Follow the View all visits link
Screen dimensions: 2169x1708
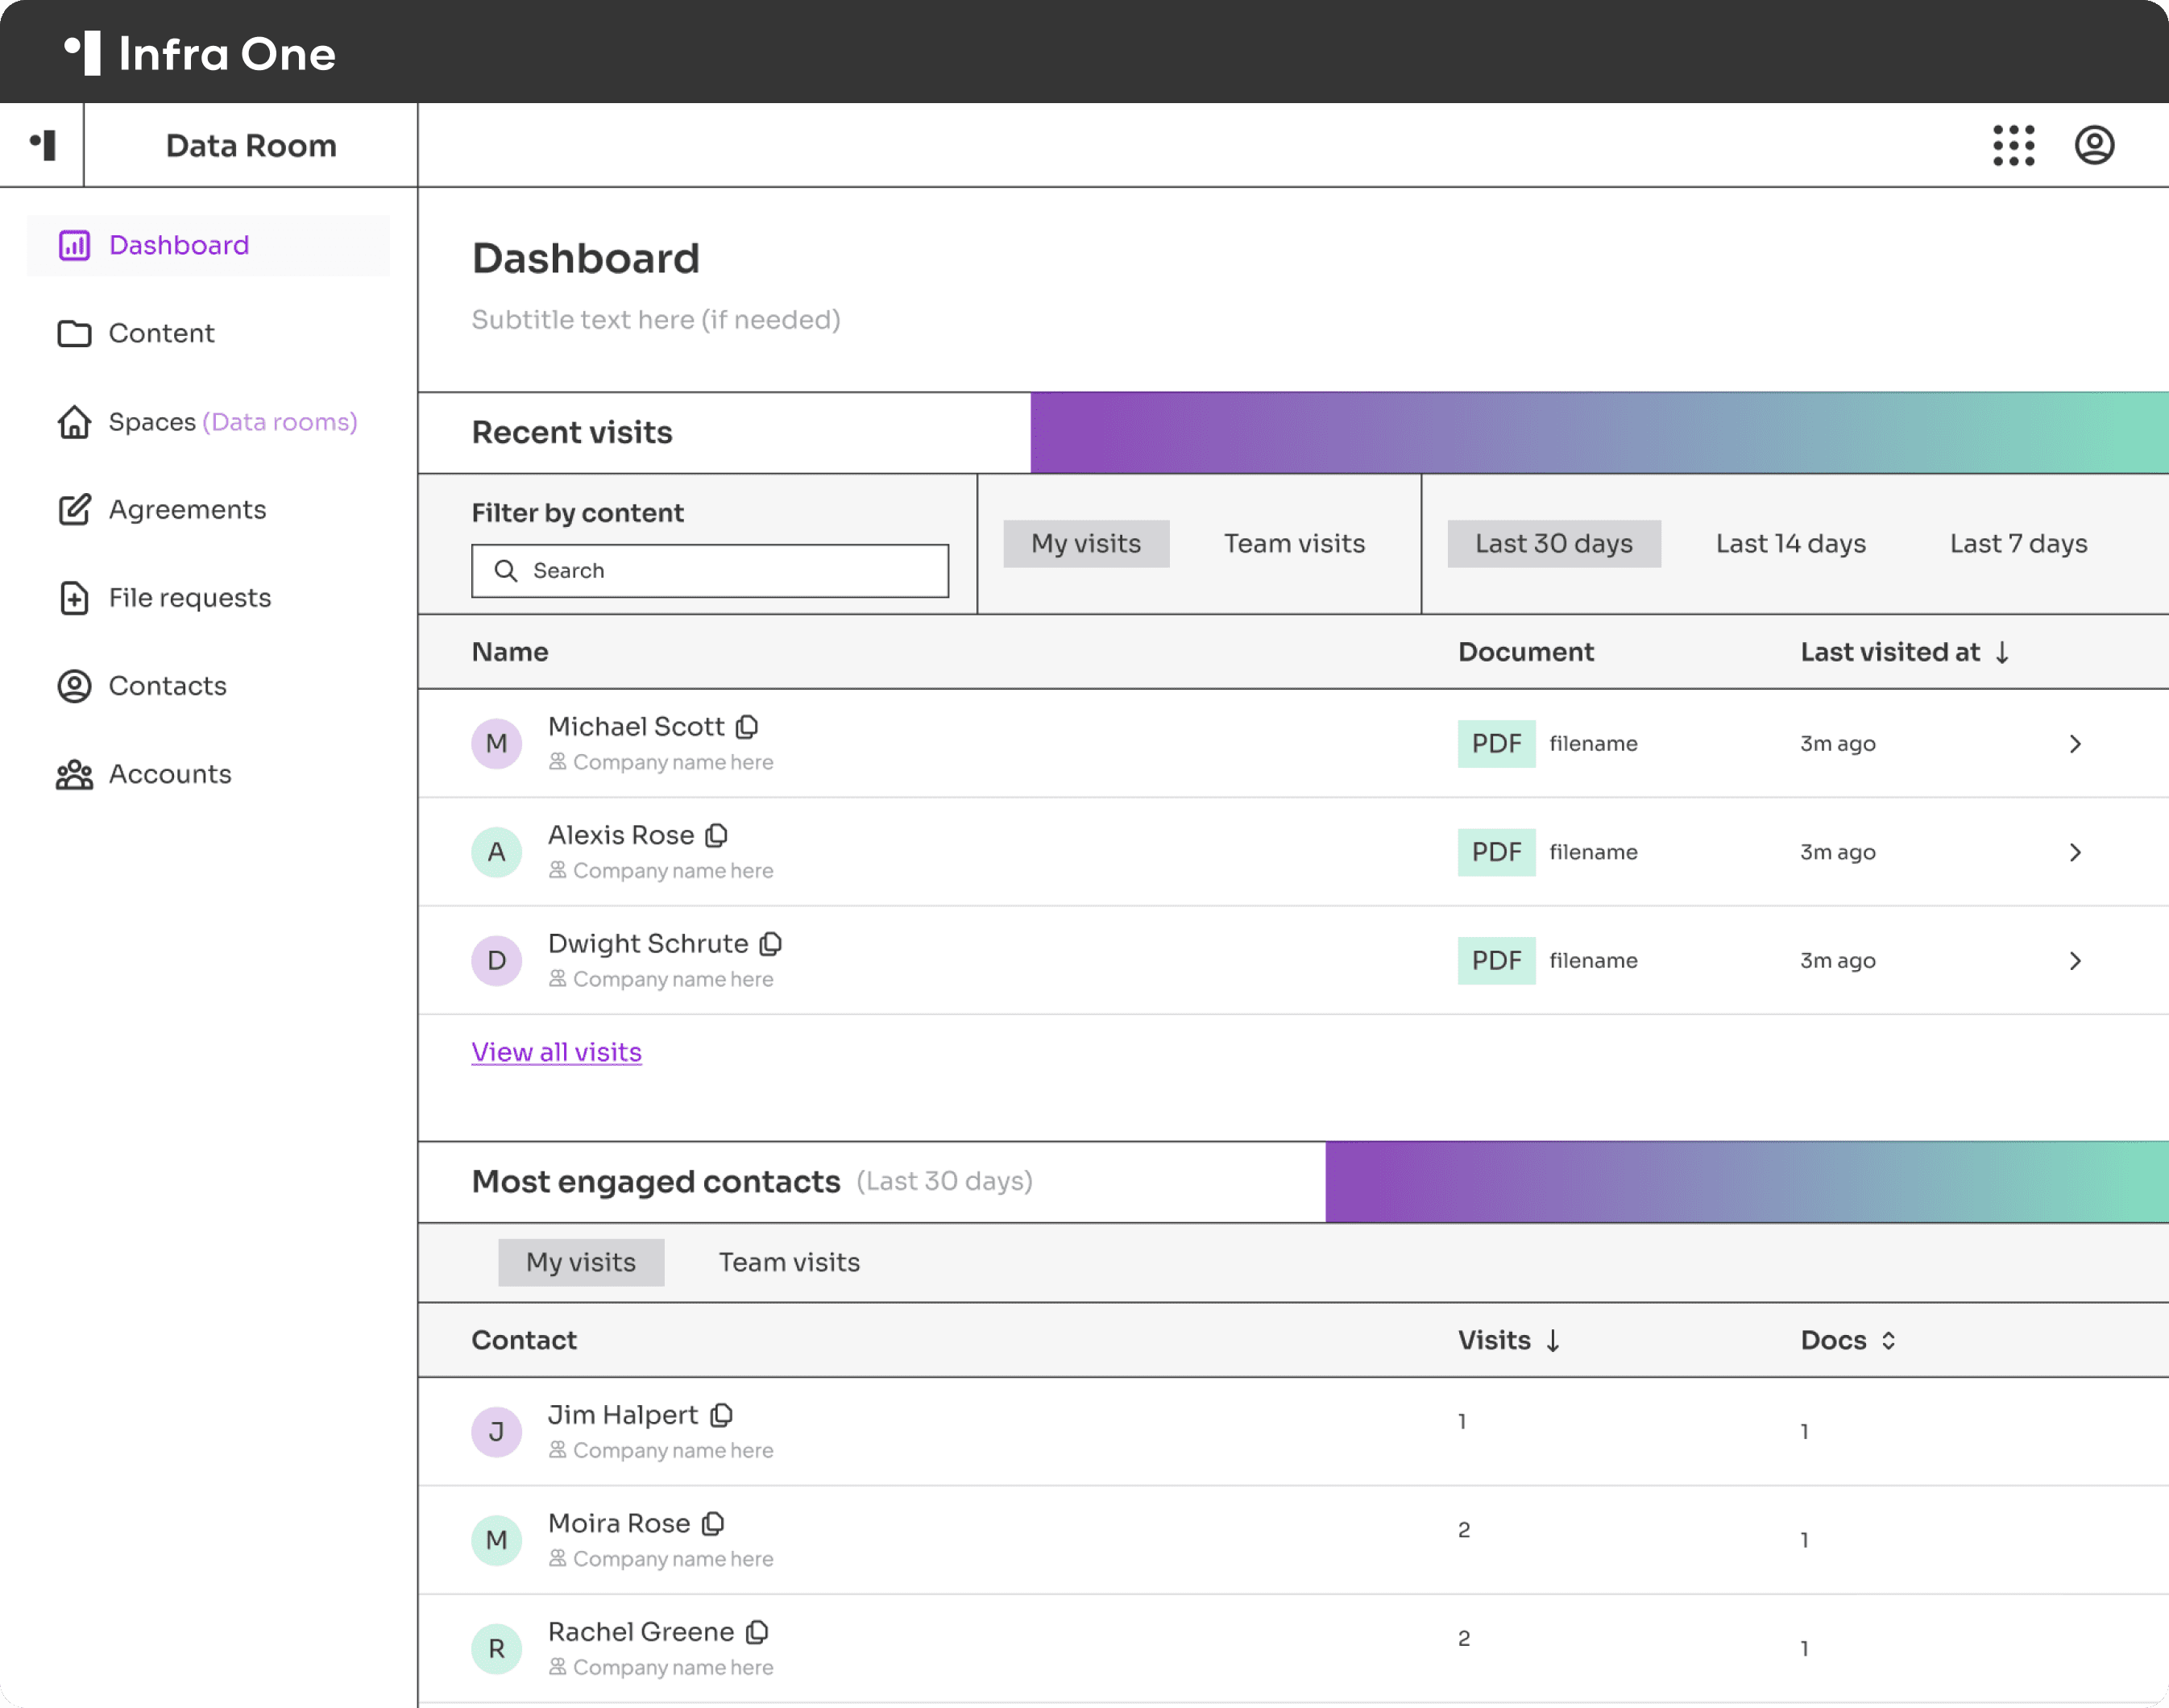[556, 1052]
